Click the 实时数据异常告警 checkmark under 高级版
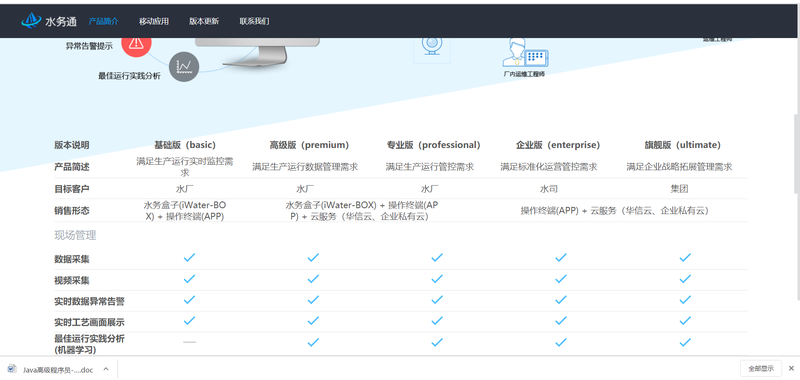The width and height of the screenshot is (800, 380). click(x=313, y=300)
